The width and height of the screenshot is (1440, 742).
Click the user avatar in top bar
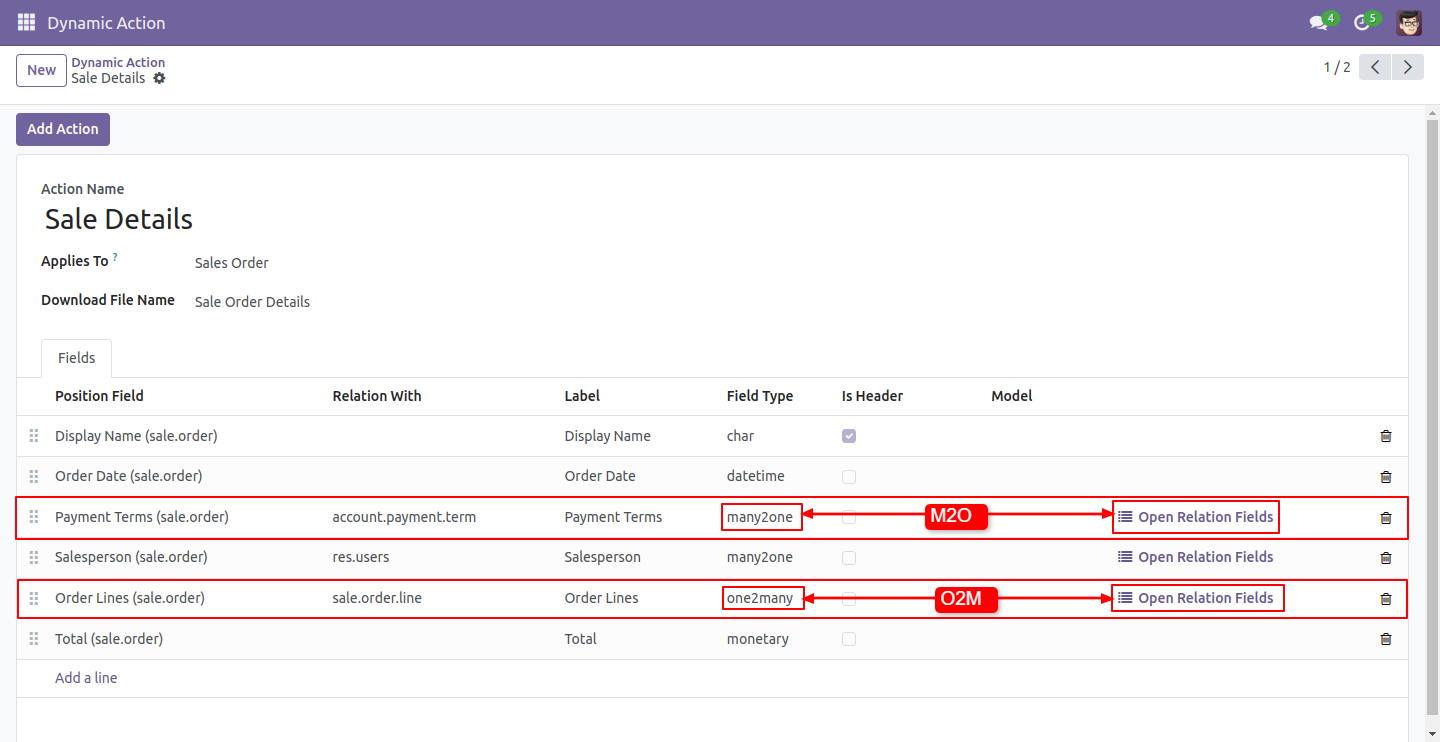(1409, 22)
